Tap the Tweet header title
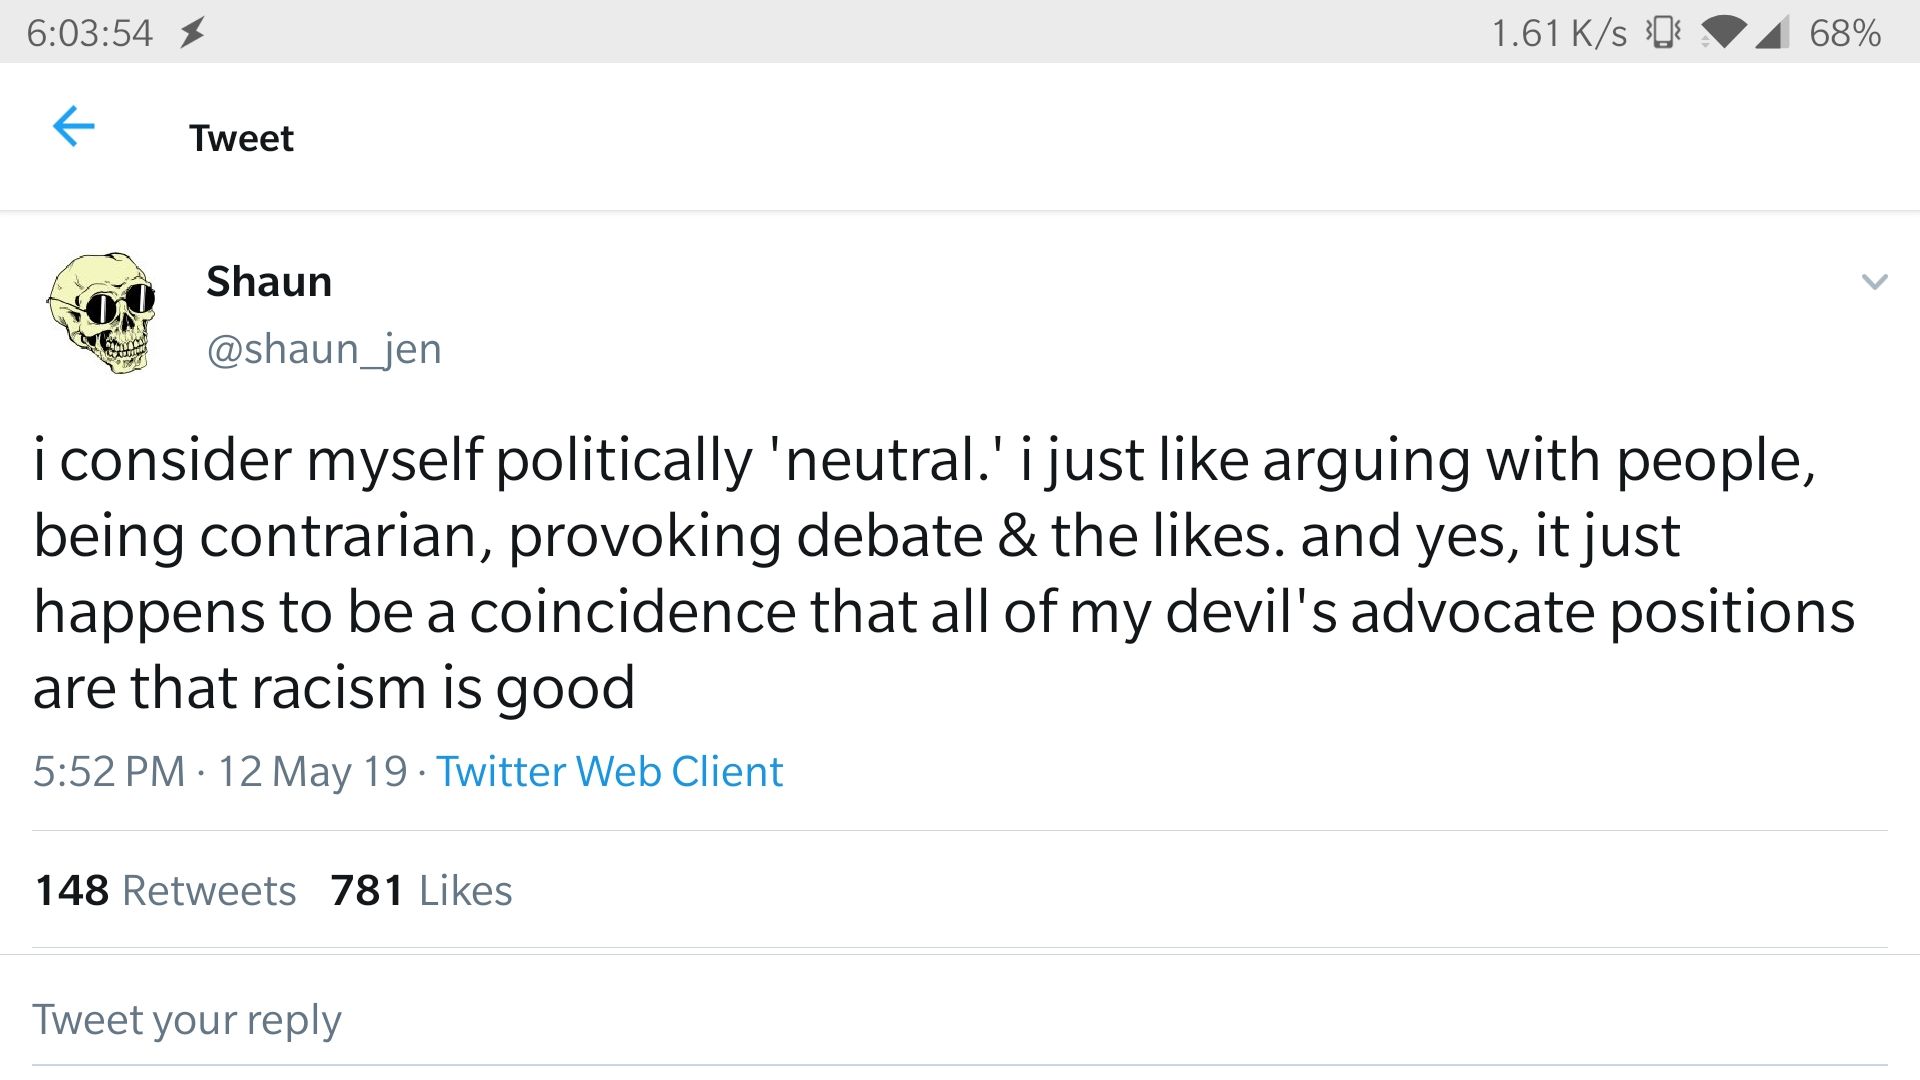The image size is (1920, 1080). pyautogui.click(x=241, y=138)
